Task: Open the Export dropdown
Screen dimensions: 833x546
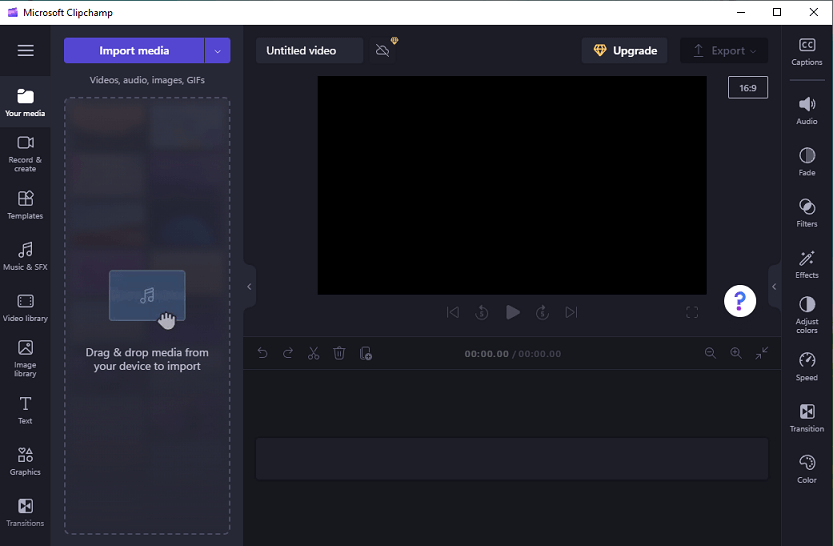Action: click(724, 50)
